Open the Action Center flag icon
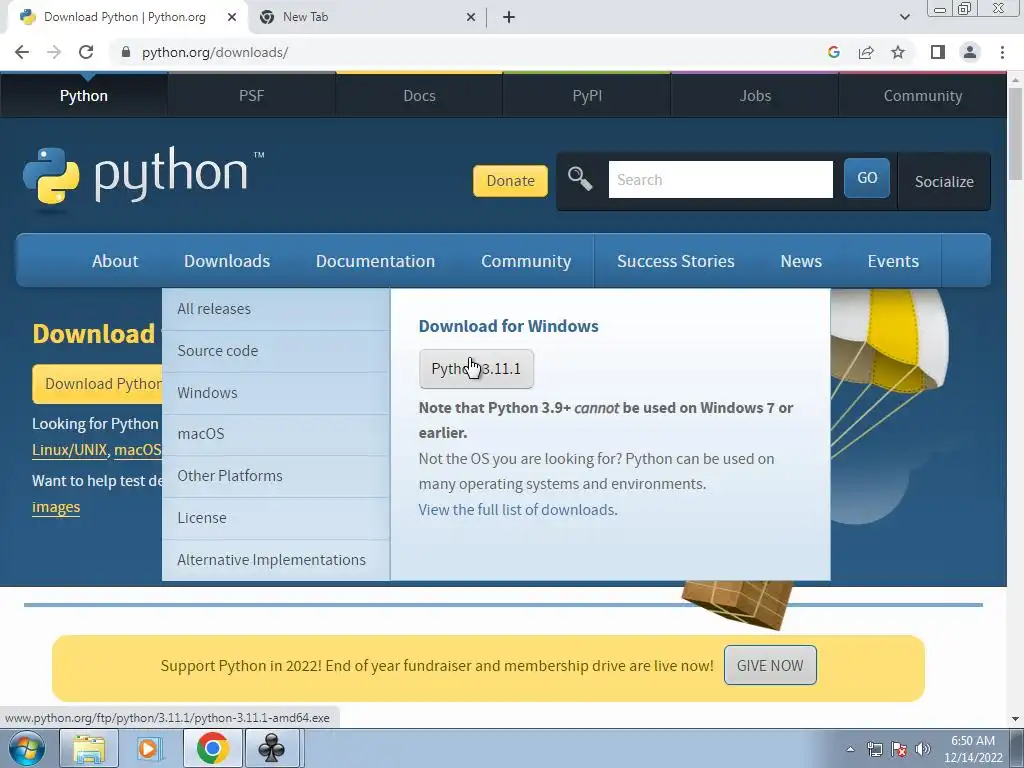This screenshot has height=768, width=1024. pos(899,749)
